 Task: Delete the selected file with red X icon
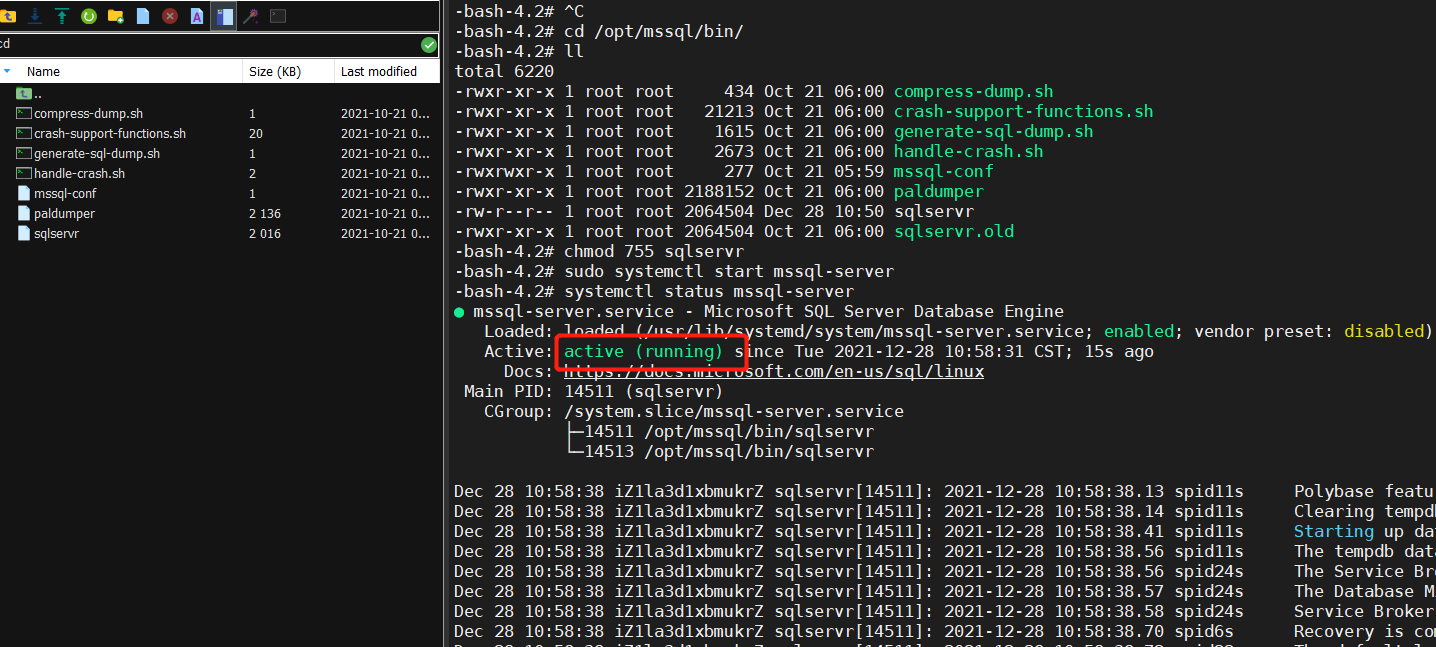[170, 15]
